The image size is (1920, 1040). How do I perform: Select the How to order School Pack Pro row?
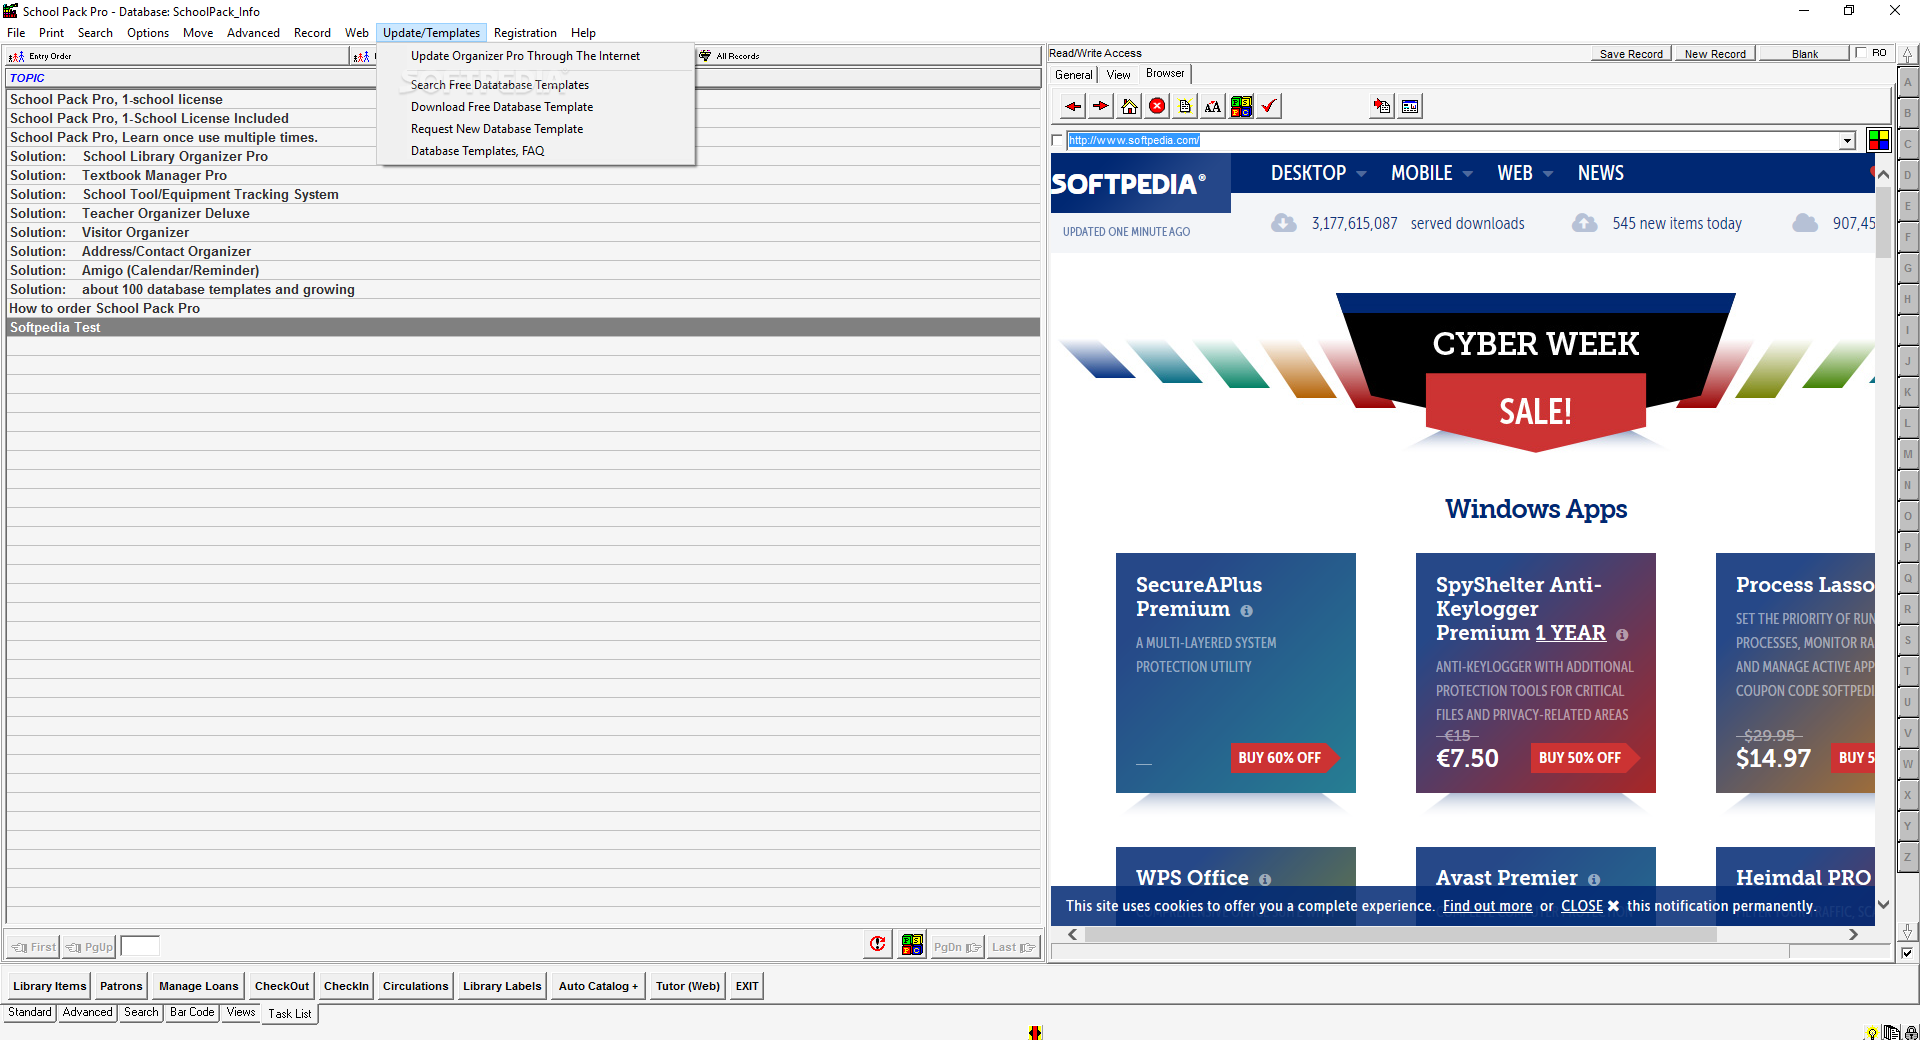click(x=523, y=309)
